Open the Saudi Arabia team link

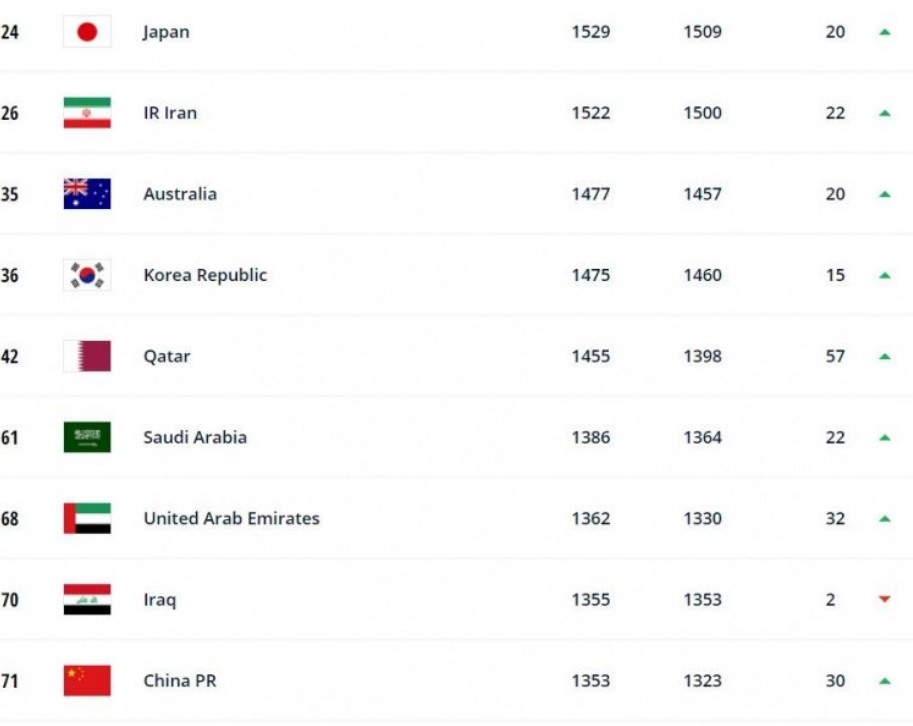[x=195, y=437]
